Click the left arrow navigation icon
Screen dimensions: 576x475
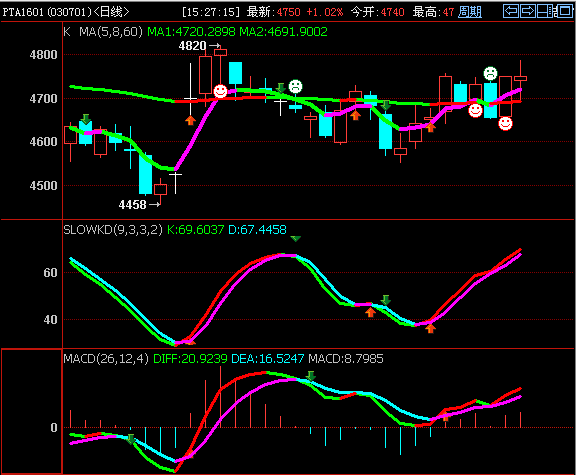click(x=511, y=11)
